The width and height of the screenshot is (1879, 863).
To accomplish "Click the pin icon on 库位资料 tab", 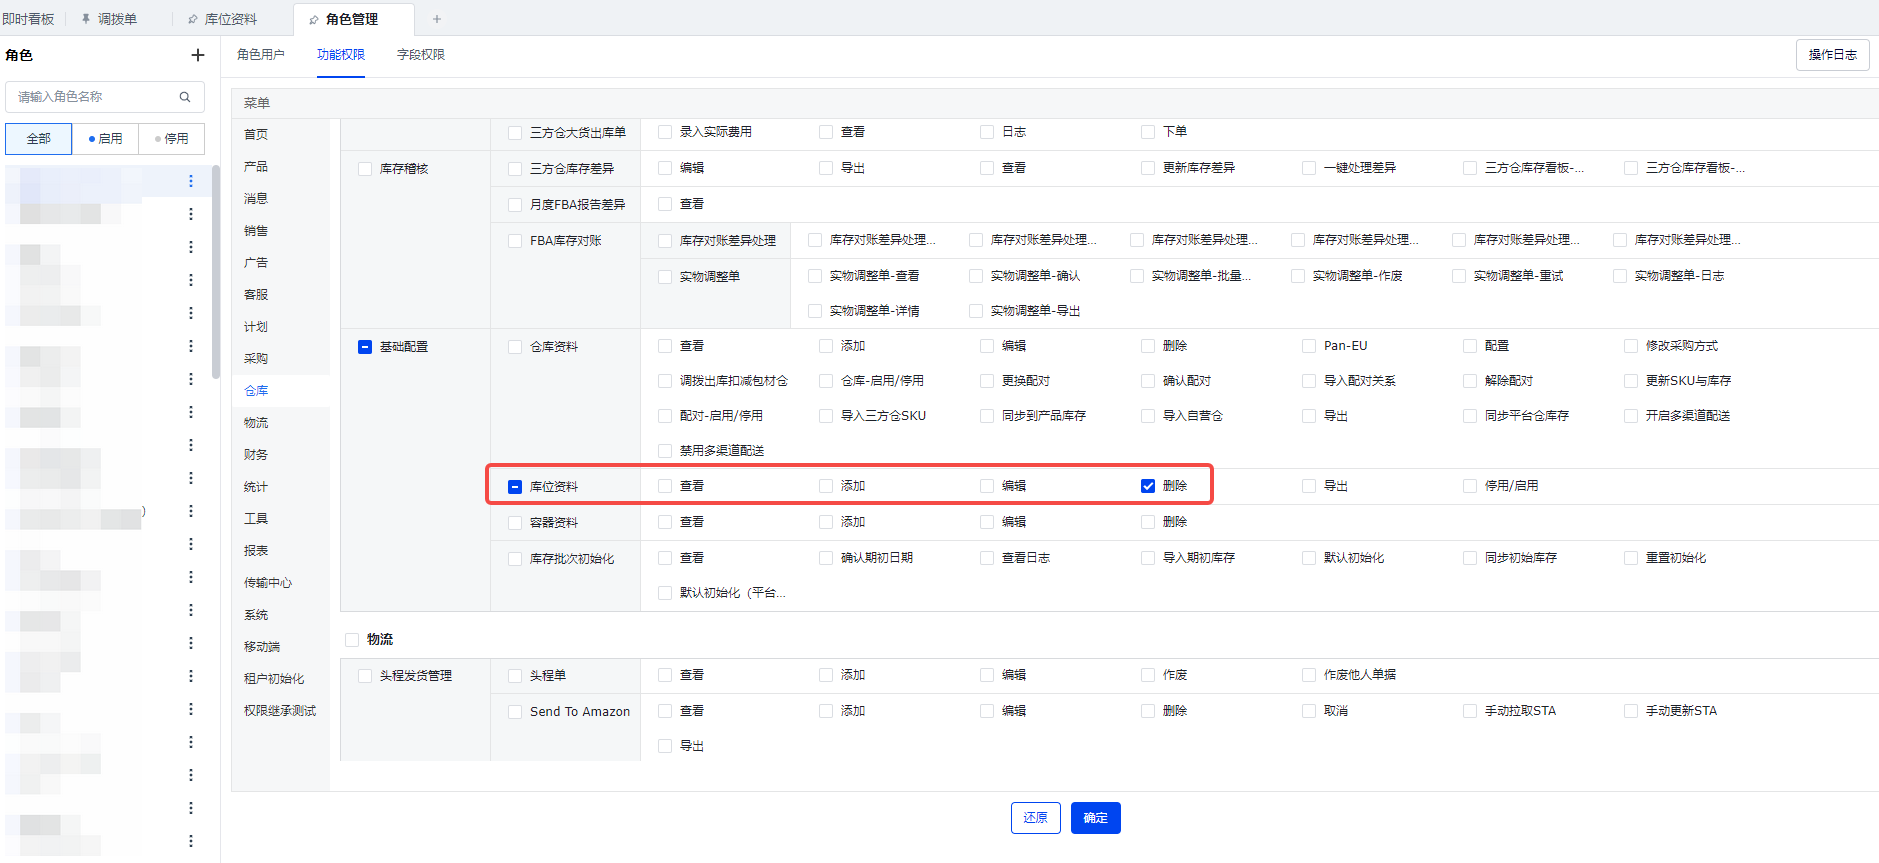I will (x=192, y=19).
